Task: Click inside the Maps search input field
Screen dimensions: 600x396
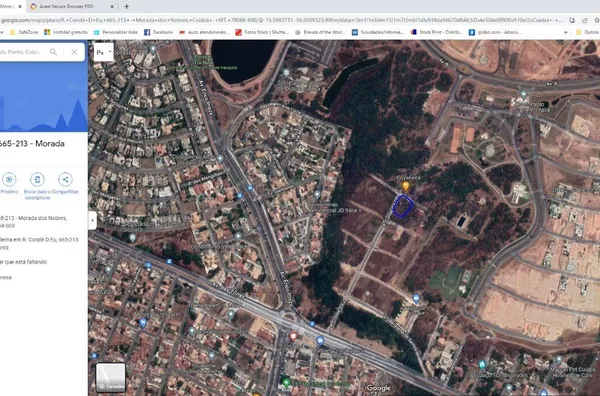Action: pyautogui.click(x=23, y=52)
